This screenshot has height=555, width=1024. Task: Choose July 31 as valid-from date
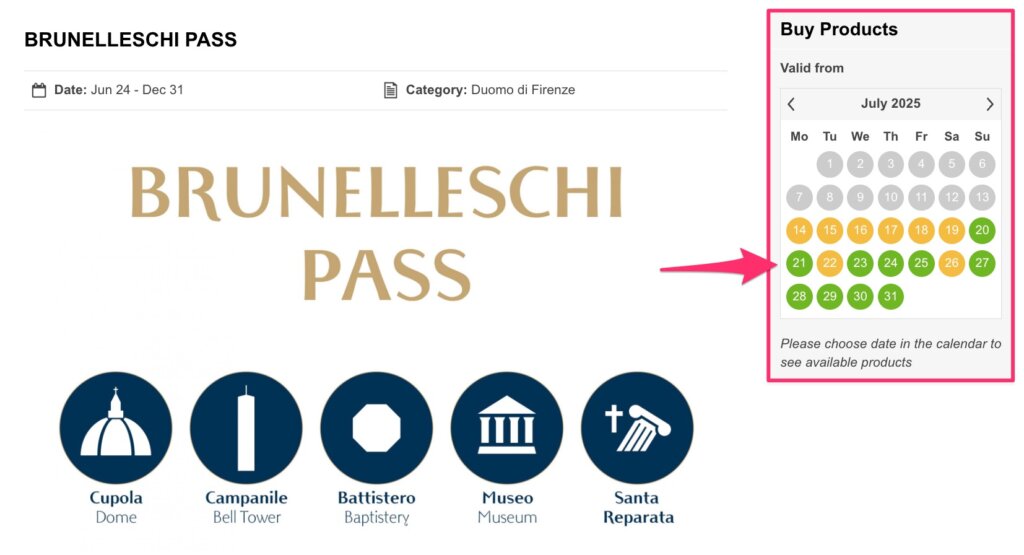pyautogui.click(x=891, y=297)
